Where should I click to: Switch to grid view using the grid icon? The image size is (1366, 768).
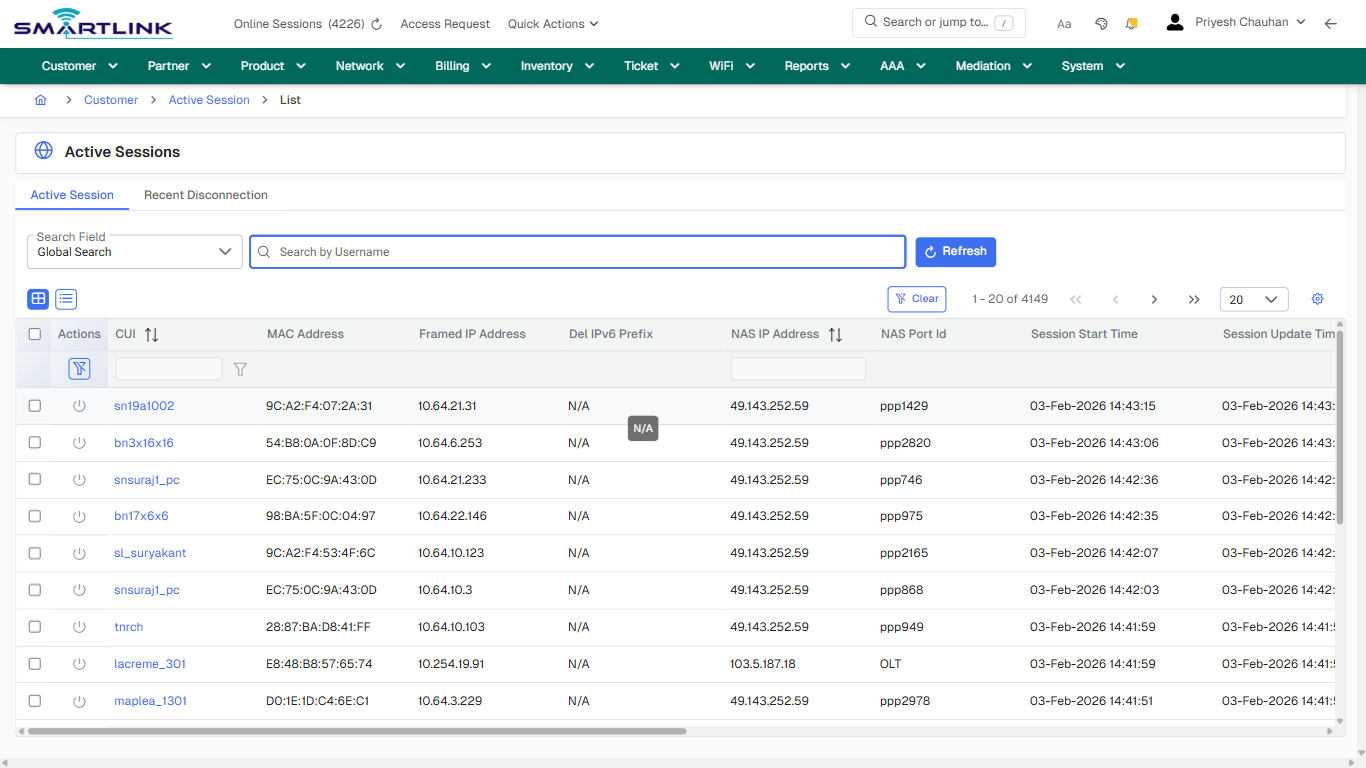37,299
